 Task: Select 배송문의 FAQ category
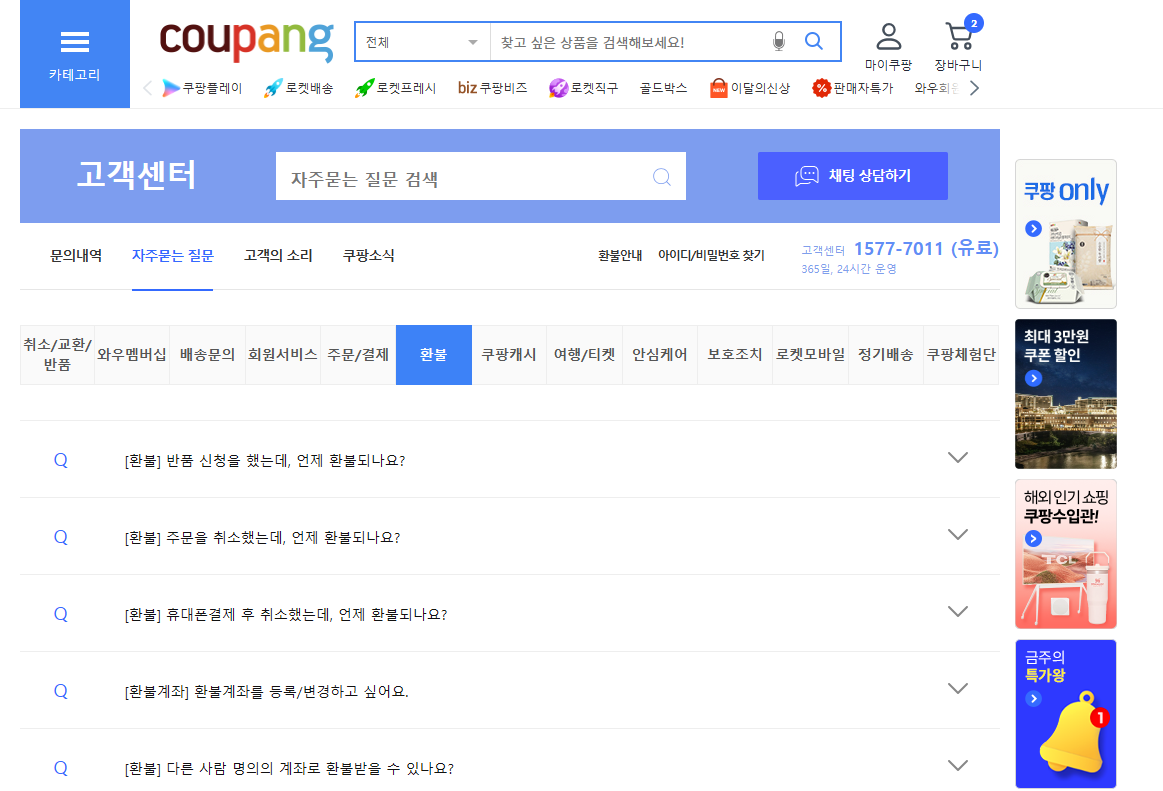[x=208, y=355]
